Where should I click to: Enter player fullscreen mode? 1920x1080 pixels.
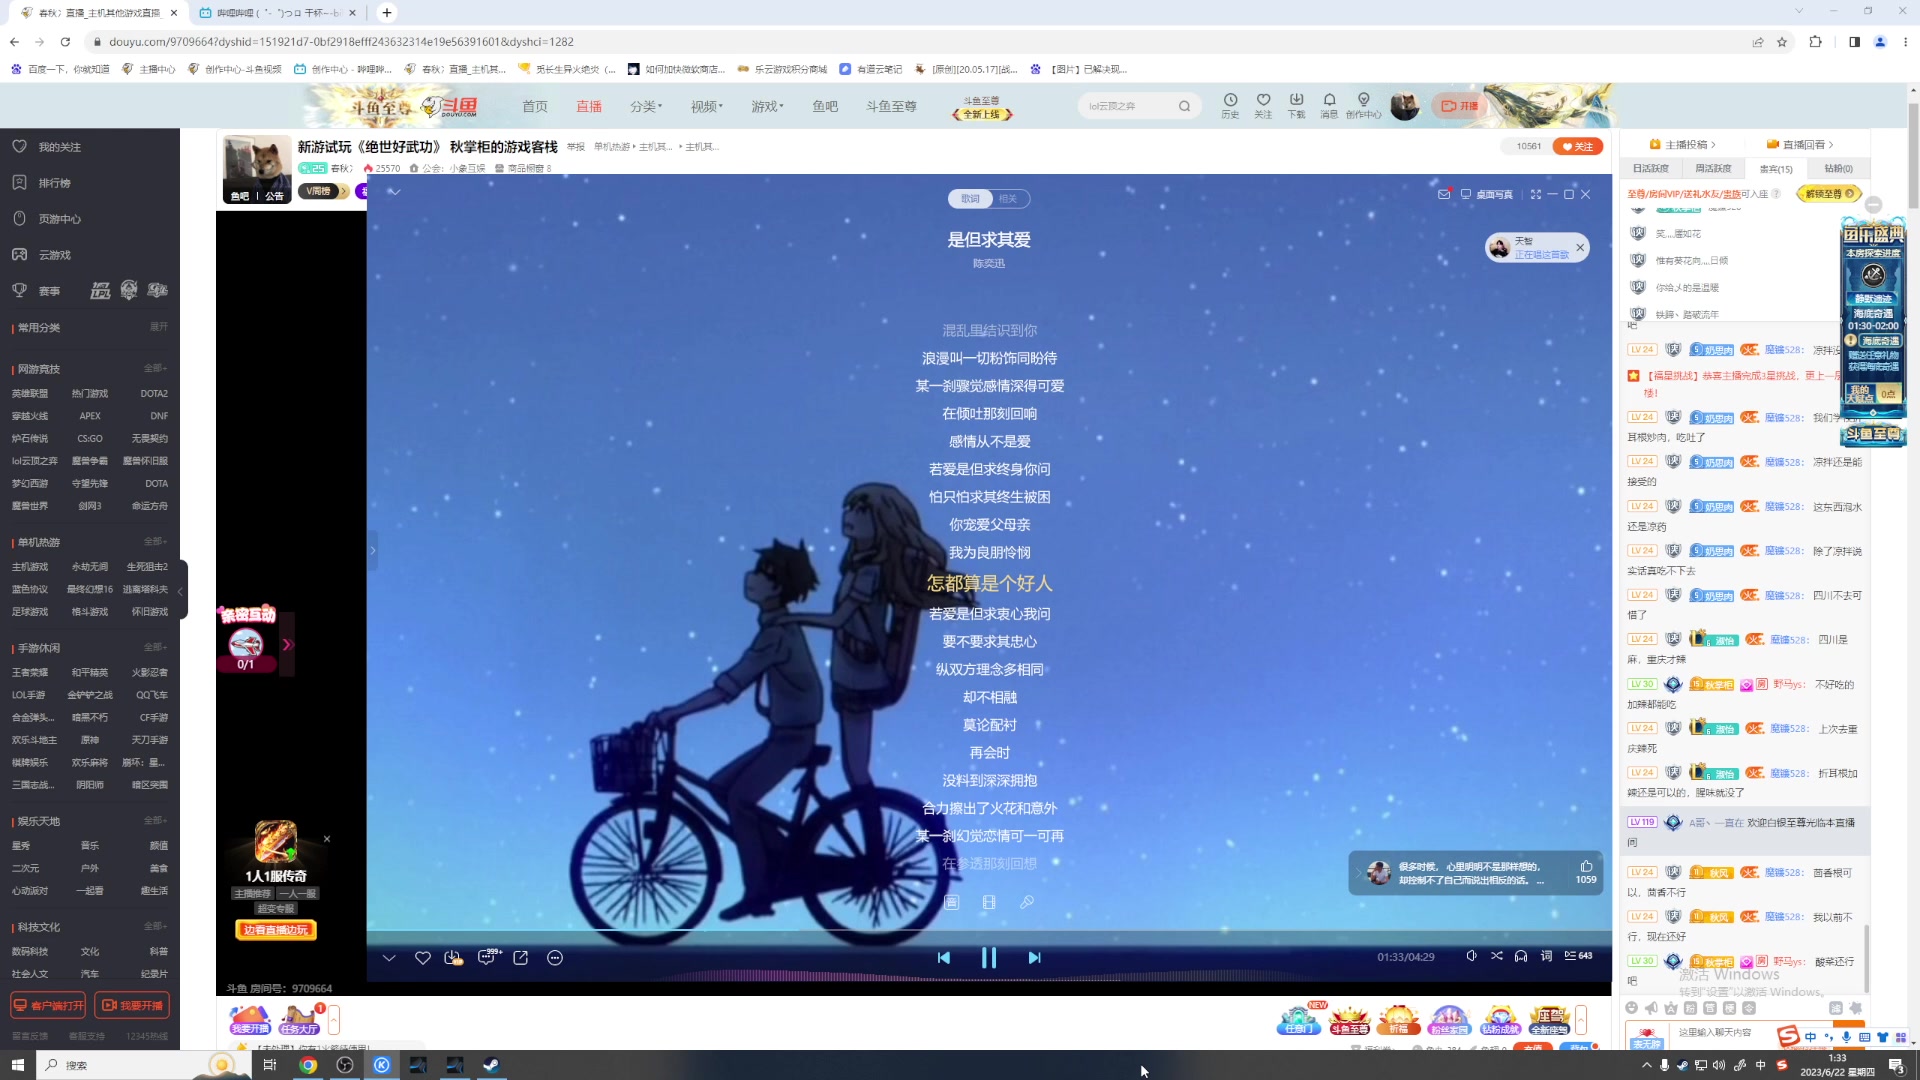click(x=1536, y=194)
